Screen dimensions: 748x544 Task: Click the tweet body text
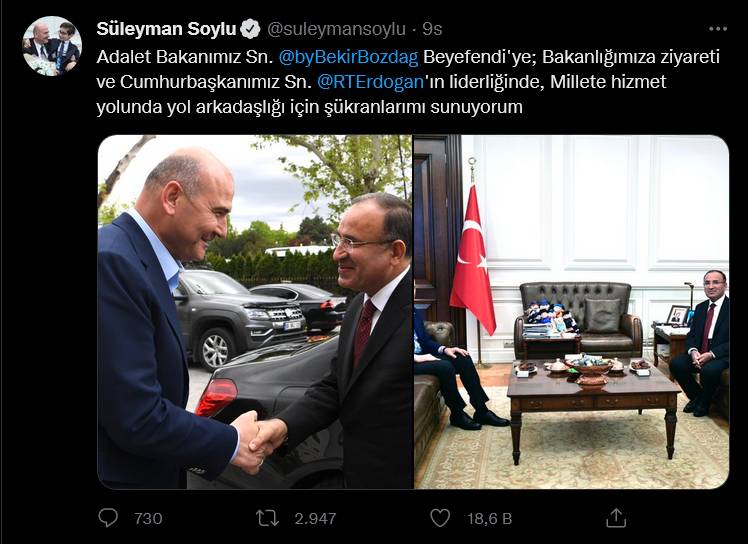pyautogui.click(x=408, y=82)
